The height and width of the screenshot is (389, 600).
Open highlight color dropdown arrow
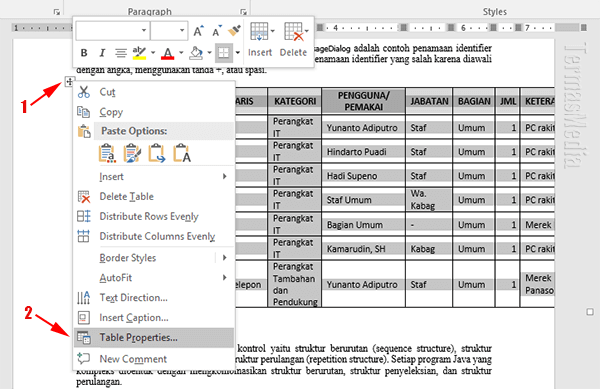click(153, 53)
